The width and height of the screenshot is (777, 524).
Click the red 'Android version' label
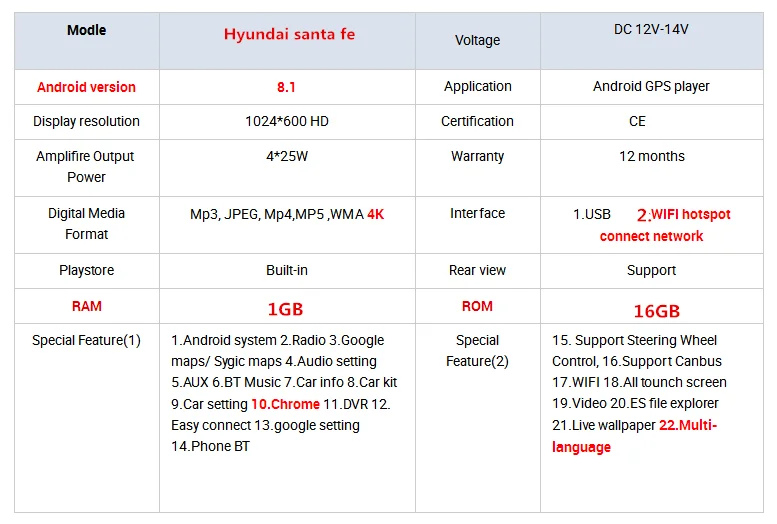coord(86,87)
